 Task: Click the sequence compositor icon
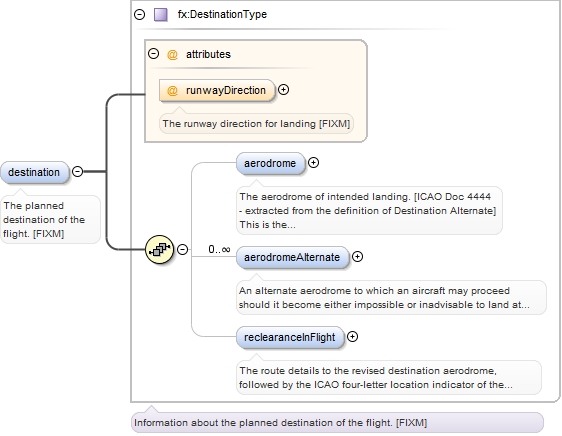159,249
